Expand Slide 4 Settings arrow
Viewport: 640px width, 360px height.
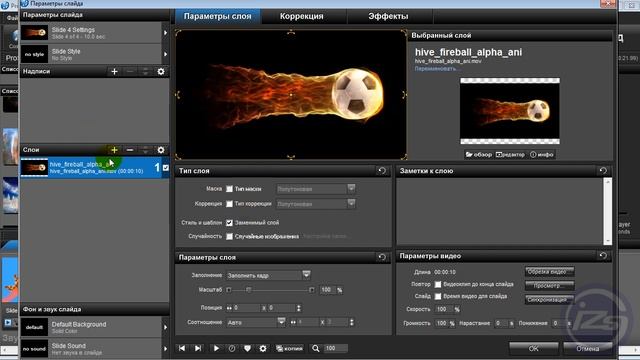pyautogui.click(x=165, y=33)
